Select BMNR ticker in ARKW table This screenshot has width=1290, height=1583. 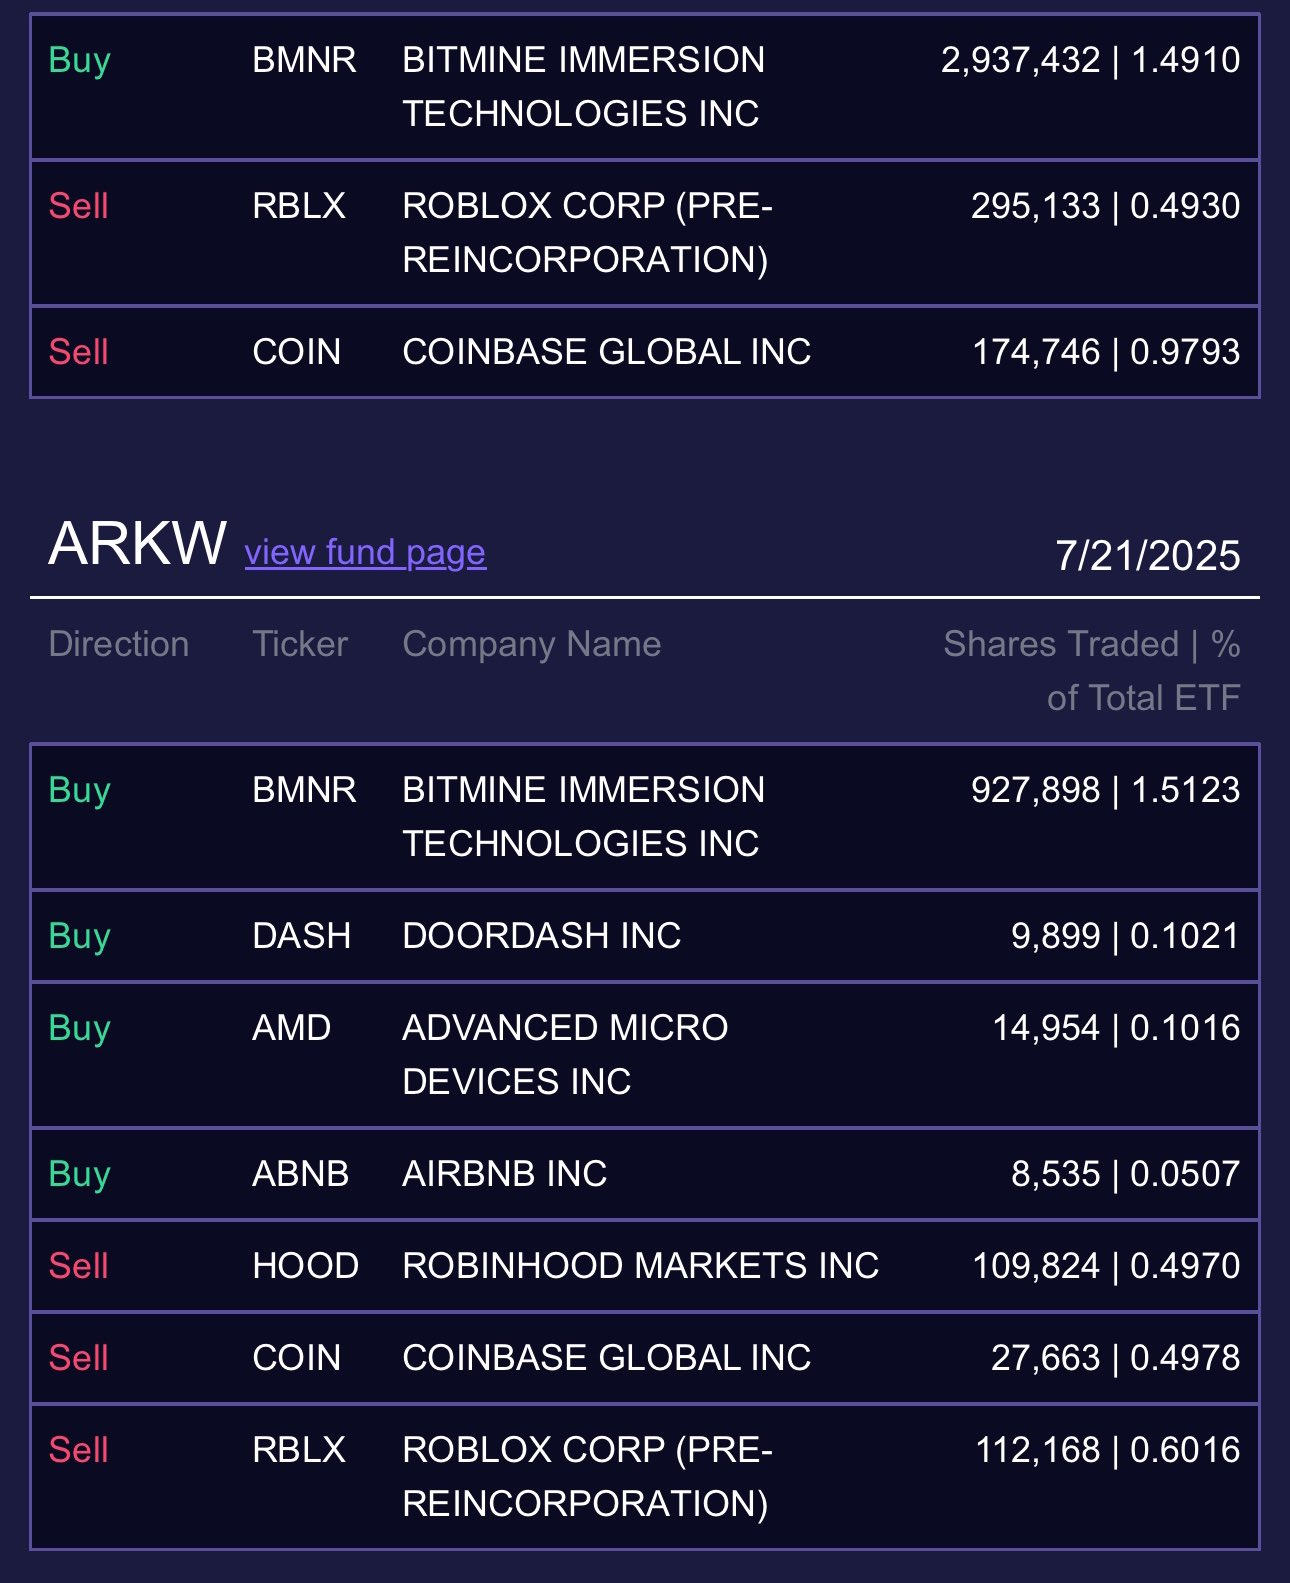pos(304,790)
